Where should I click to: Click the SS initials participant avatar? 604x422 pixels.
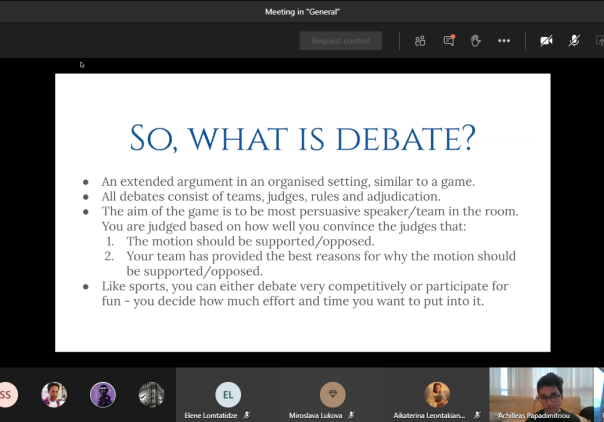coord(8,395)
